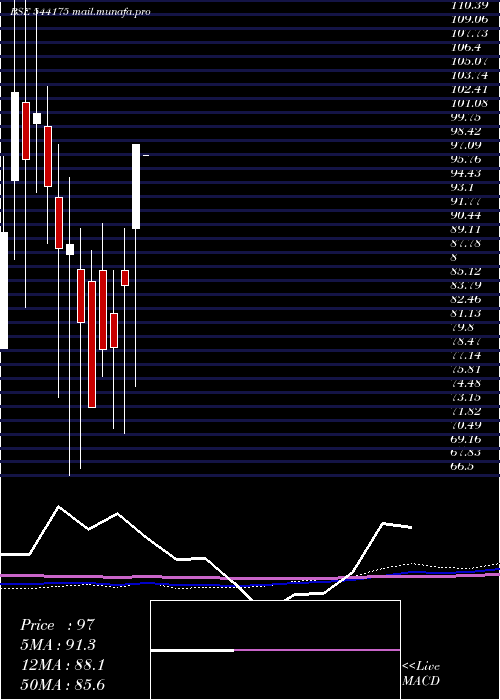Click the 75.81 axis value
This screenshot has height=700, width=500.
pyautogui.click(x=466, y=369)
